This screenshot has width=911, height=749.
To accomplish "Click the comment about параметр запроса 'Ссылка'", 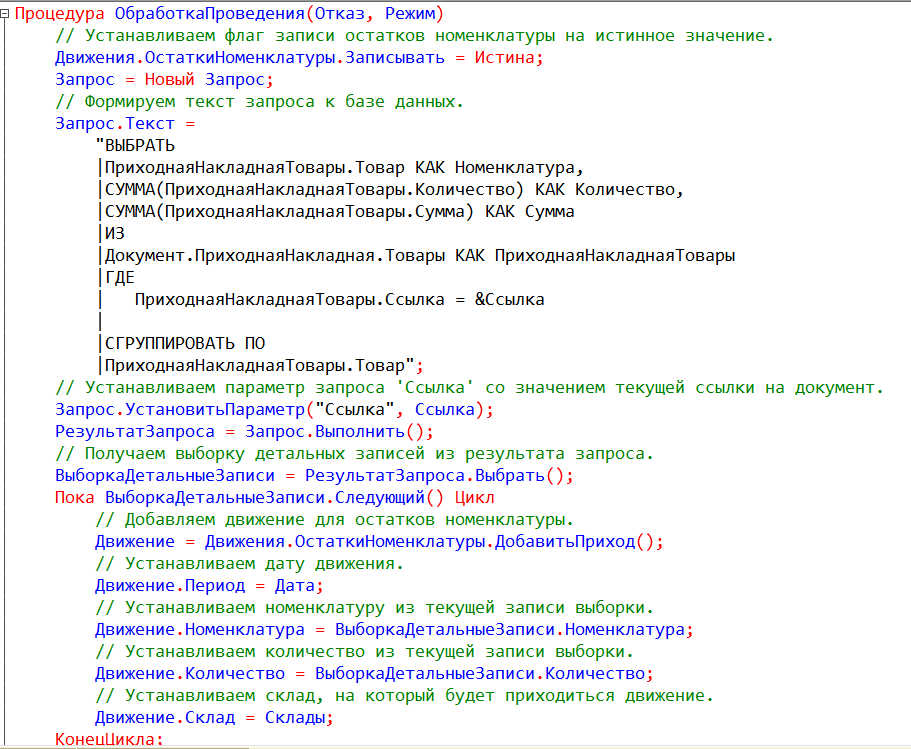I will (469, 388).
